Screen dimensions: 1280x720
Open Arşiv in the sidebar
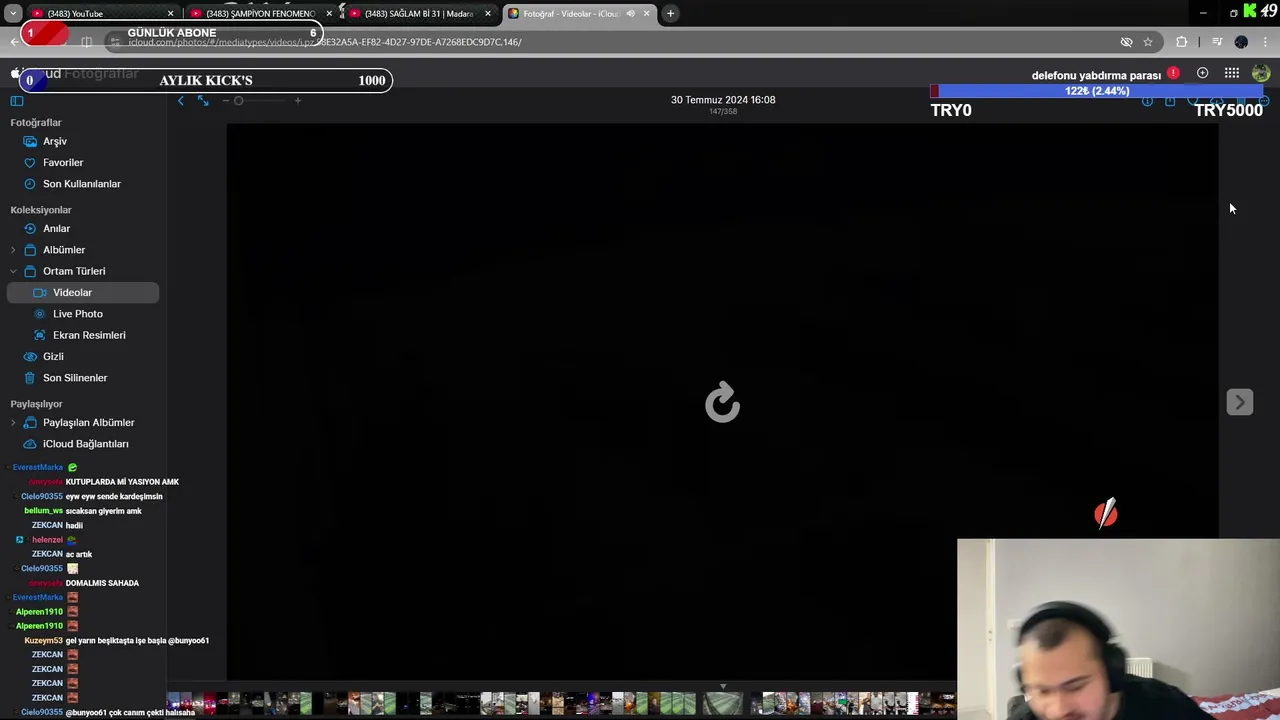coord(55,141)
